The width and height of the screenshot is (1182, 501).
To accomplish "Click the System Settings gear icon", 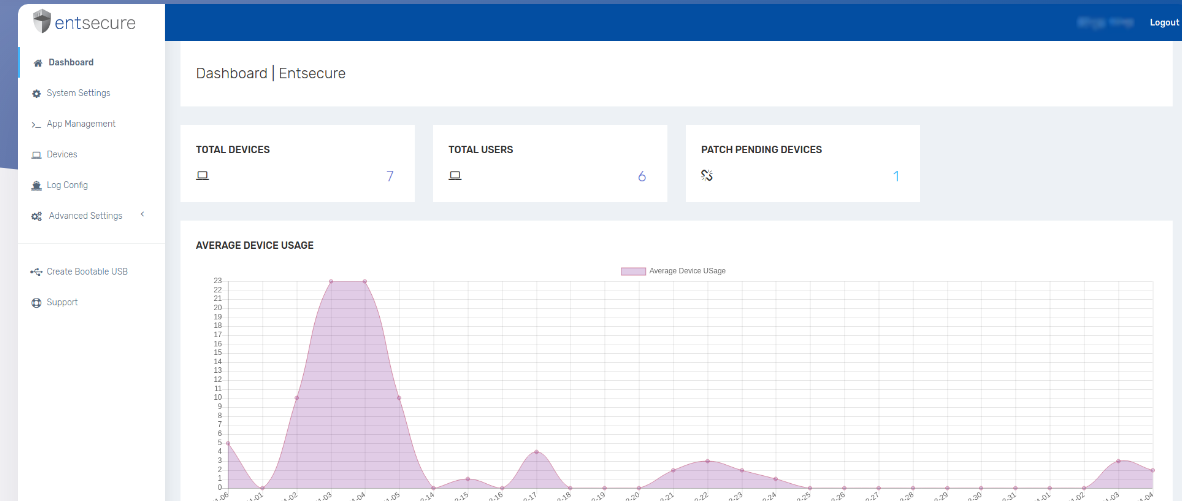I will tap(37, 94).
